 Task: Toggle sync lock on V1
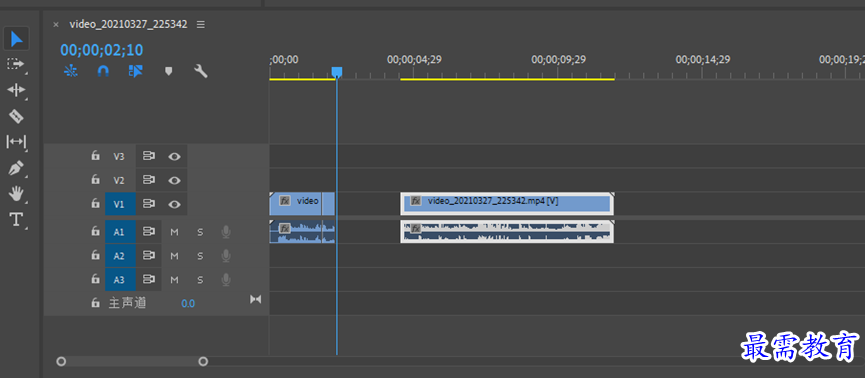[x=148, y=204]
